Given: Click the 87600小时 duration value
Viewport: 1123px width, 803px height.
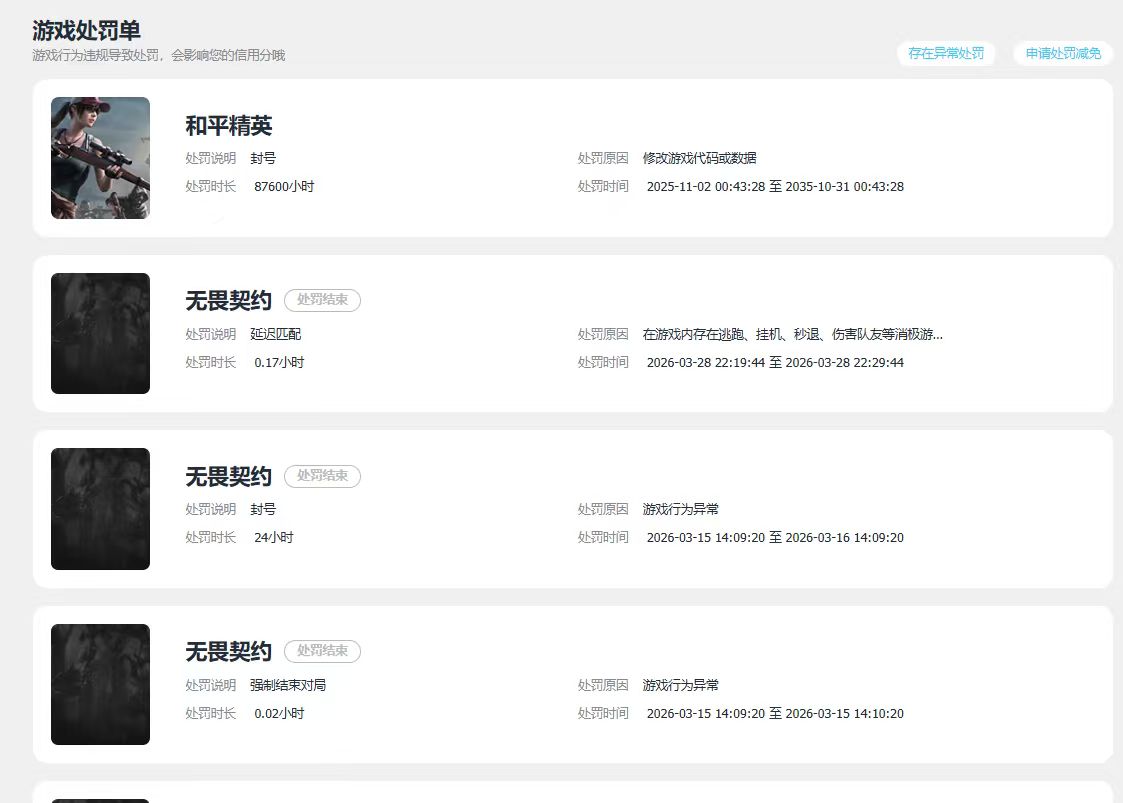Looking at the screenshot, I should (284, 186).
